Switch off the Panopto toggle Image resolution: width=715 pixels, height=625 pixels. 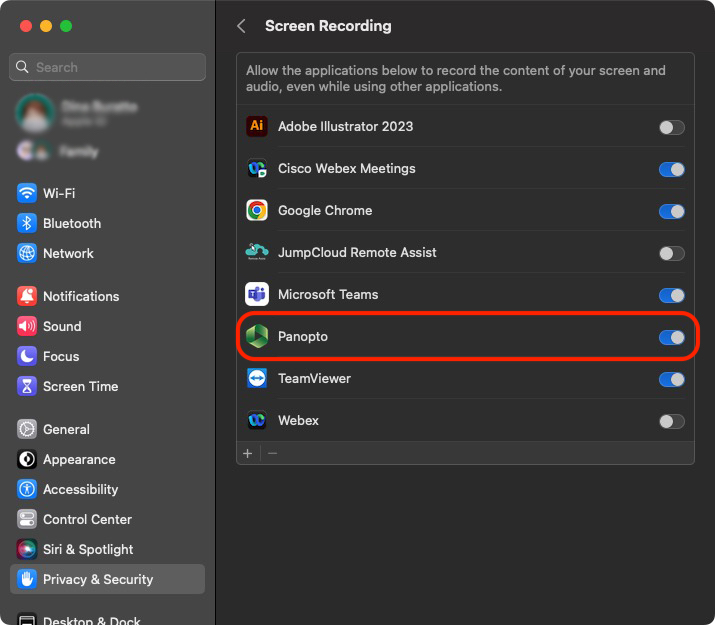(671, 337)
